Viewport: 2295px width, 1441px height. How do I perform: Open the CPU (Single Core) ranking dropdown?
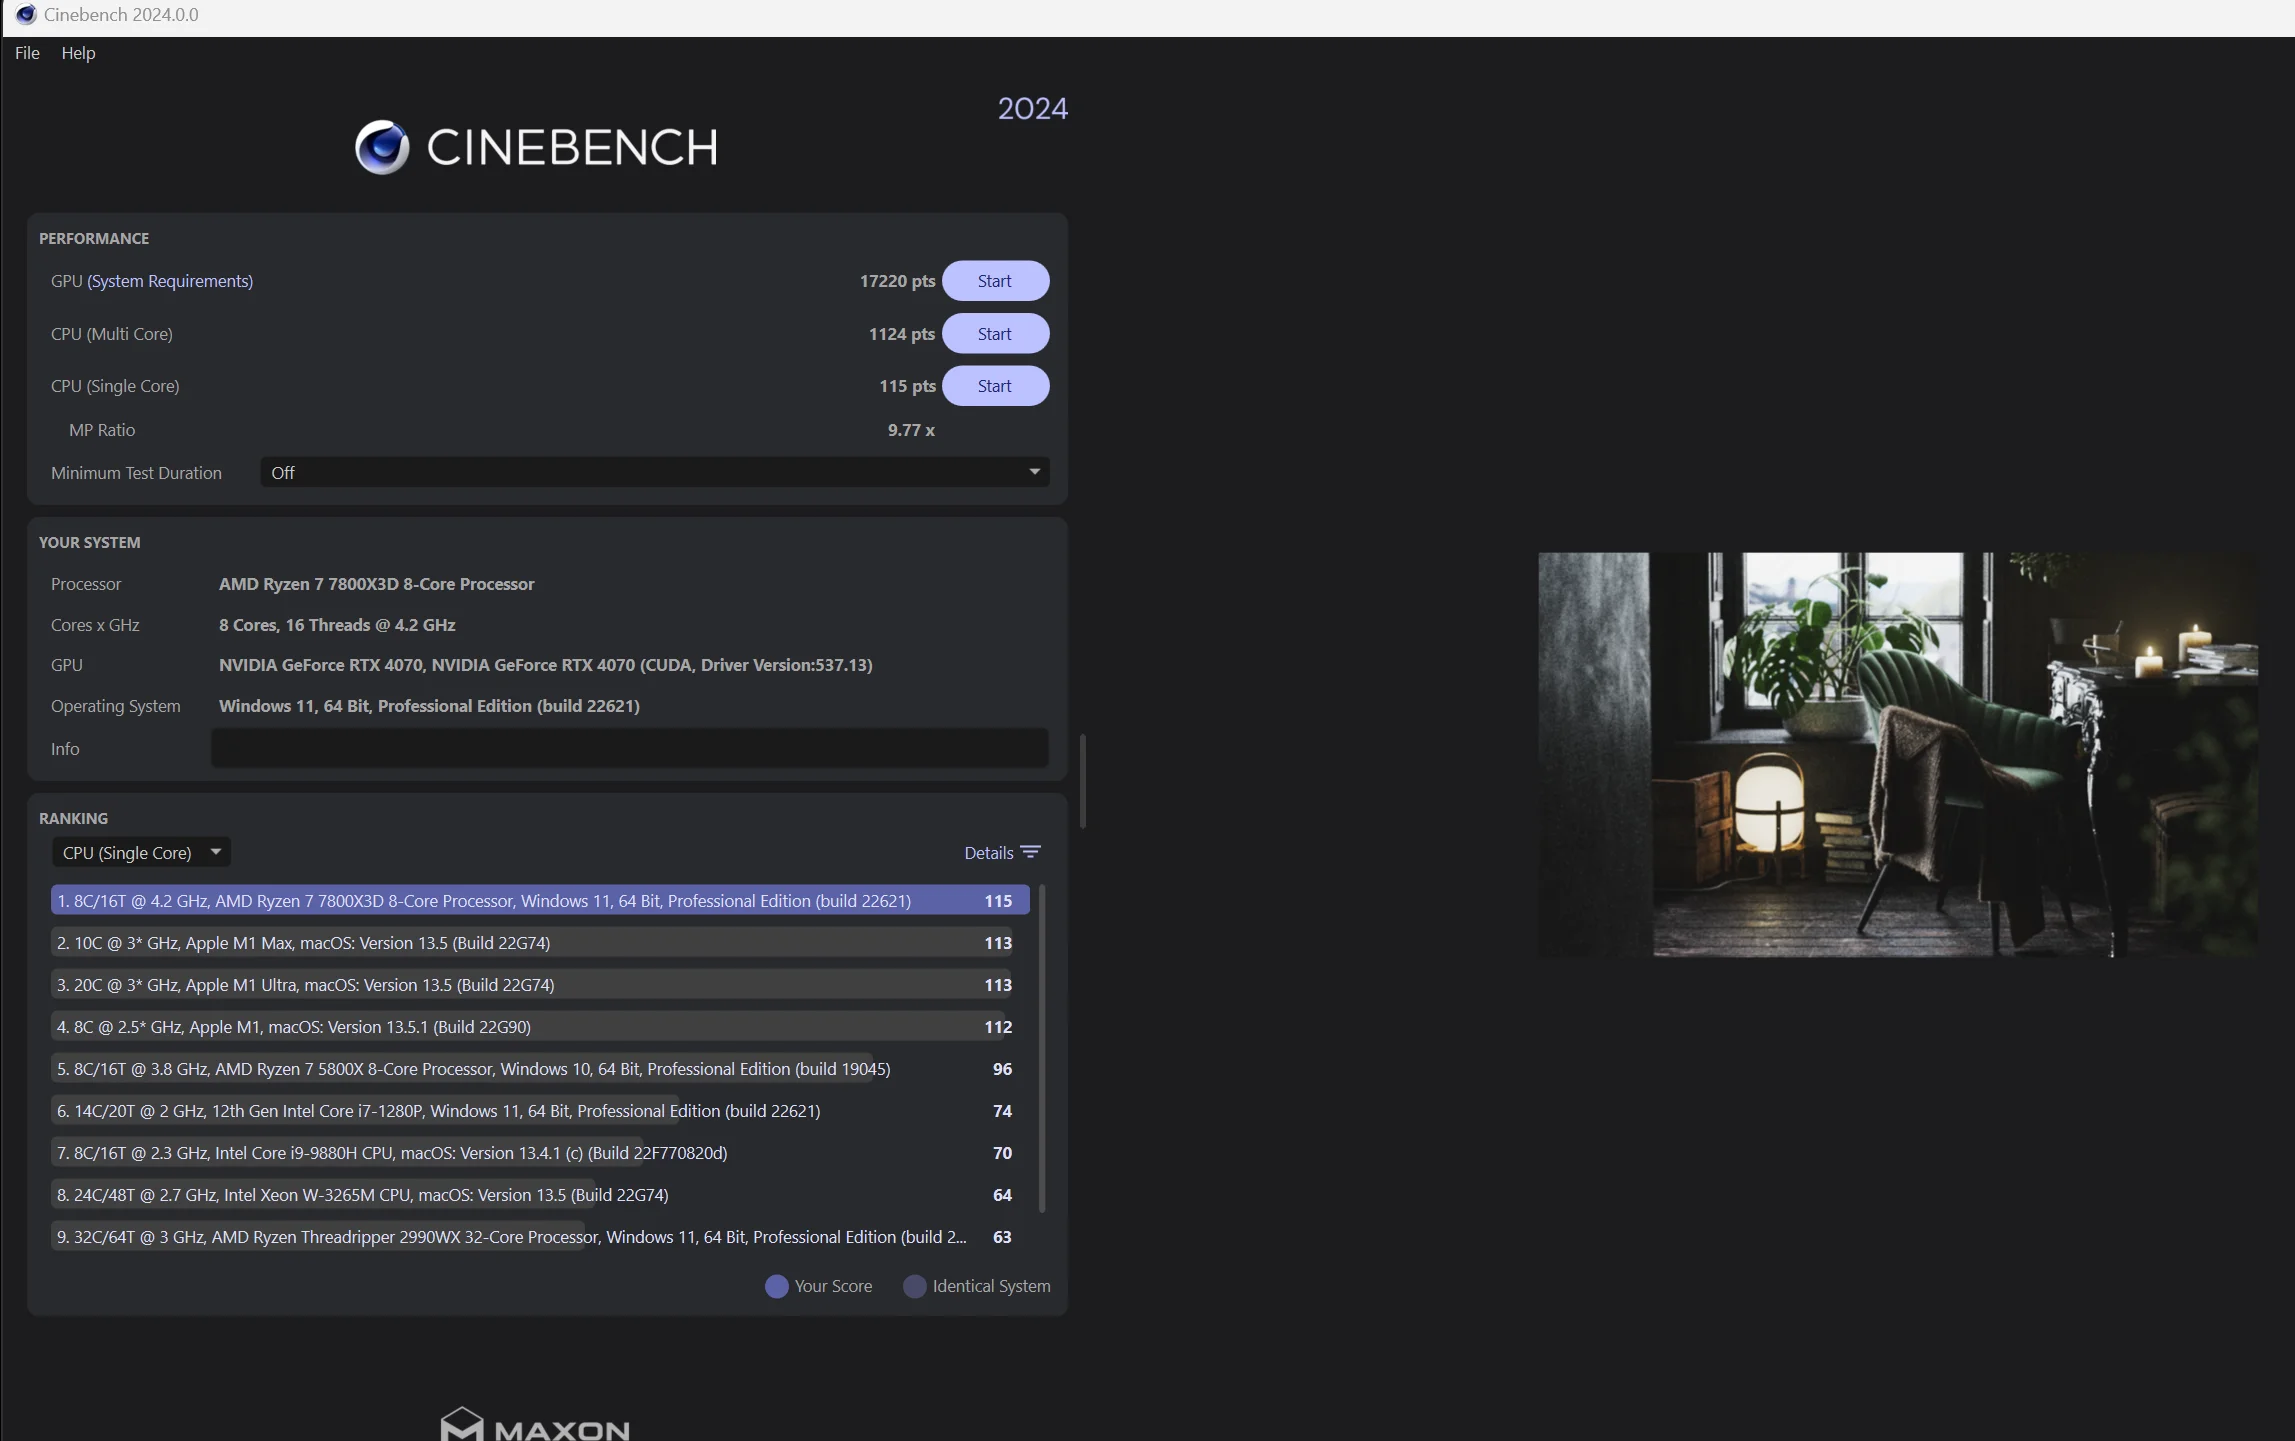tap(141, 852)
